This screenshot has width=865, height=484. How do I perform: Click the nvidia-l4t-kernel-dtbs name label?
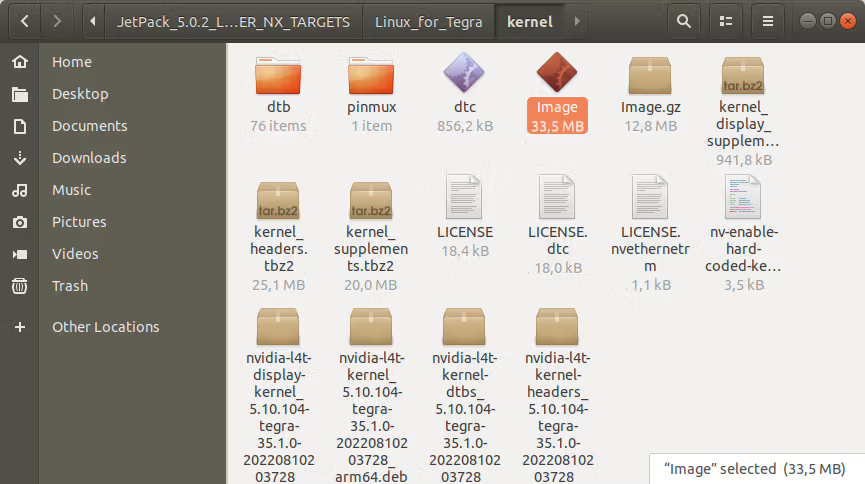pyautogui.click(x=464, y=417)
